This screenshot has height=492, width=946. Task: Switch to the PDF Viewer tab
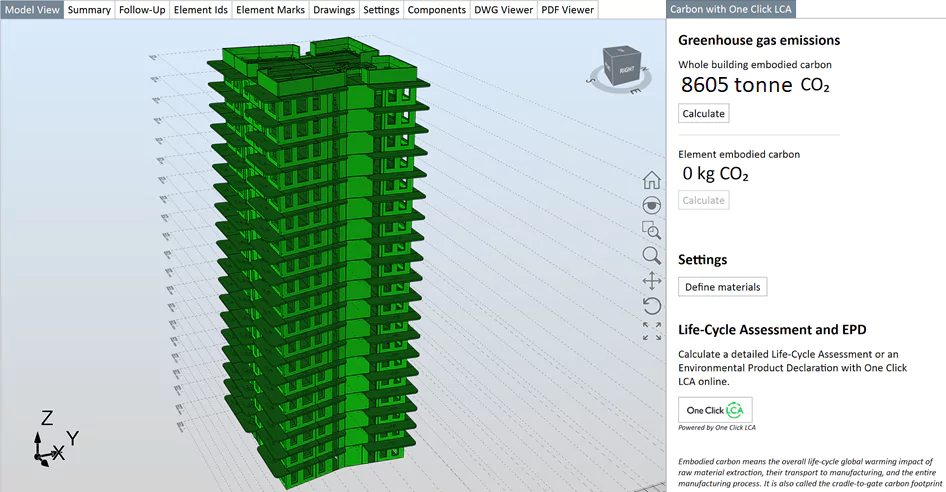coord(567,10)
